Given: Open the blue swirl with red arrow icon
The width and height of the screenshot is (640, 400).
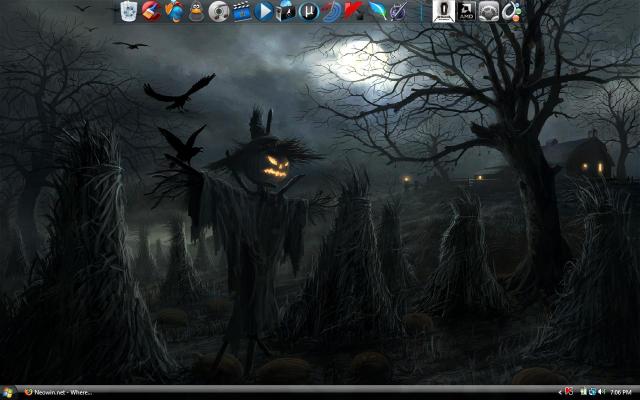Looking at the screenshot, I should click(331, 11).
